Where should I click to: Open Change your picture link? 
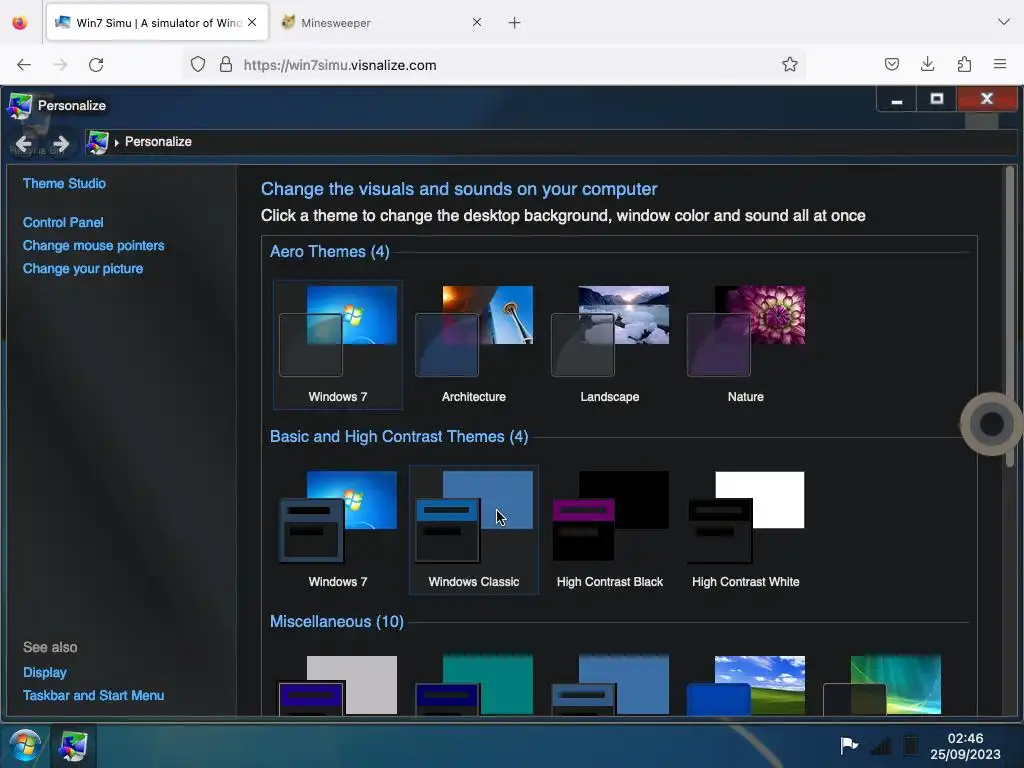click(x=82, y=268)
